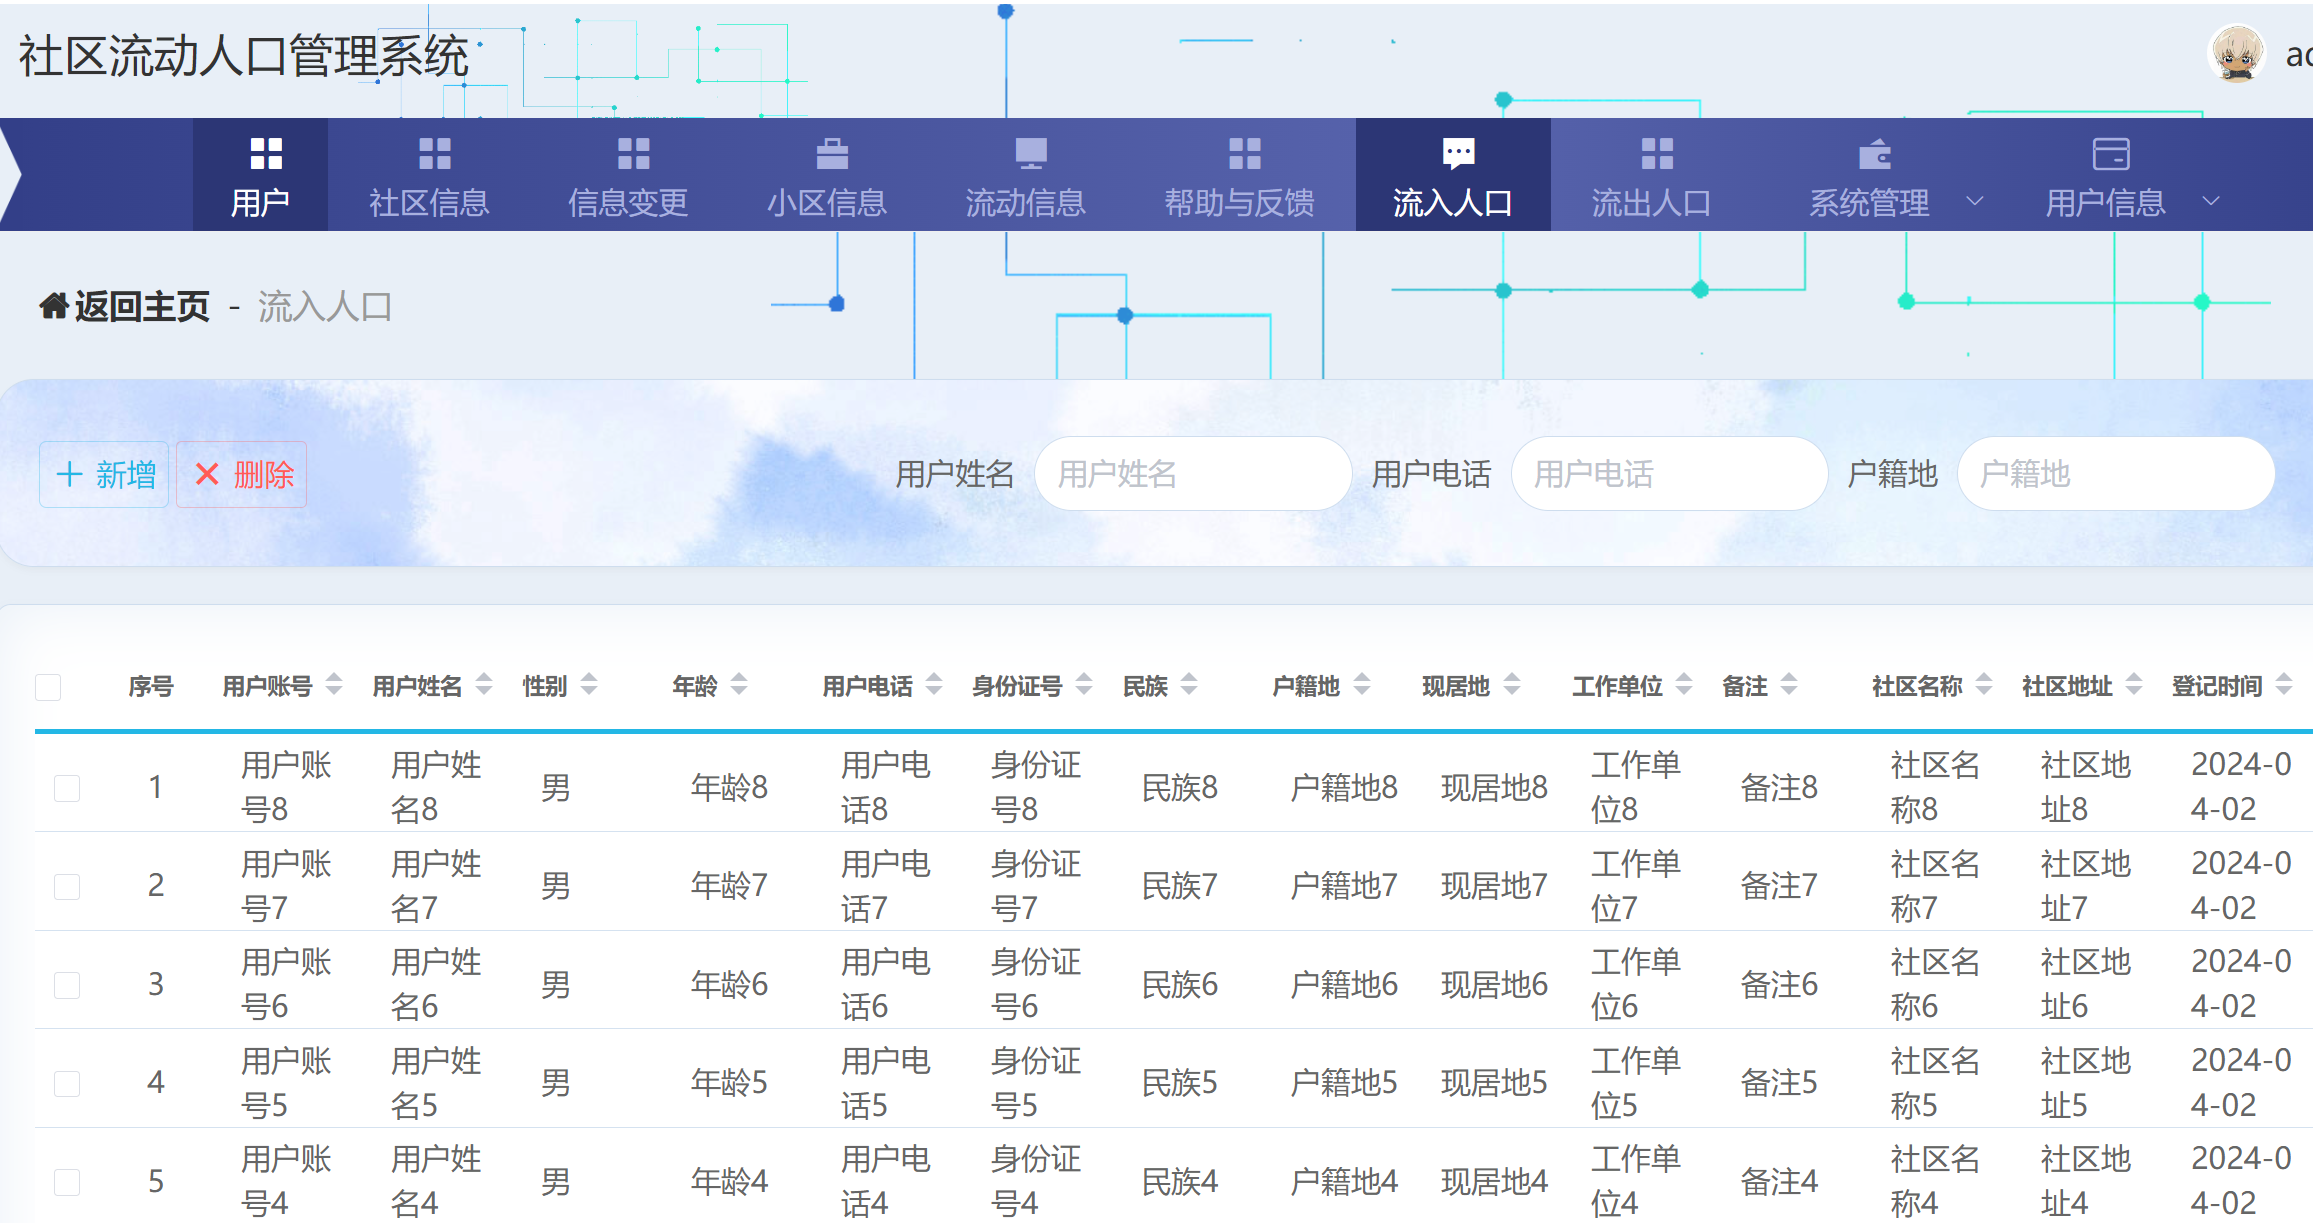Focus the 用户姓名 search field
Viewport: 2313px width, 1223px height.
click(1193, 474)
